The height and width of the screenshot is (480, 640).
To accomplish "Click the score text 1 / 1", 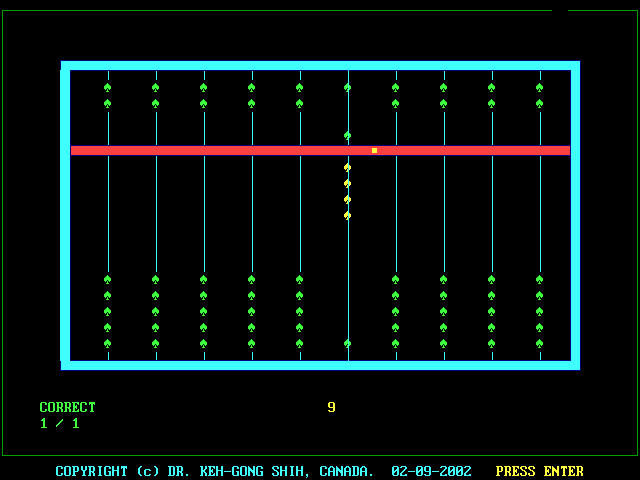I will [x=60, y=423].
